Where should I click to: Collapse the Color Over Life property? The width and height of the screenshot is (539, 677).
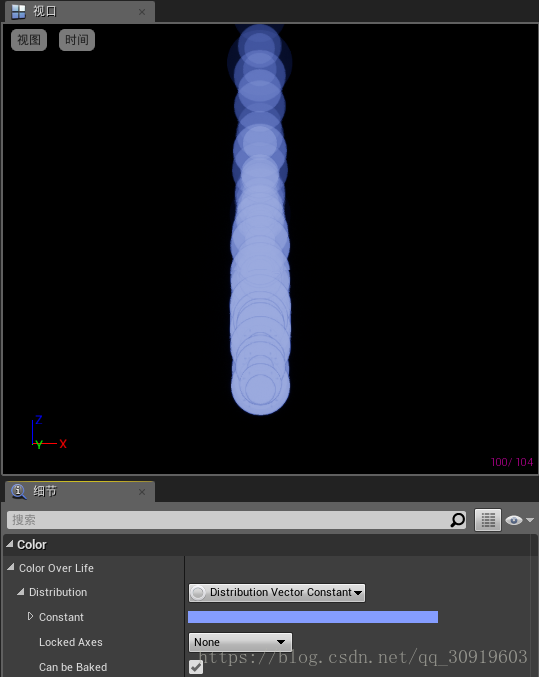(x=11, y=567)
